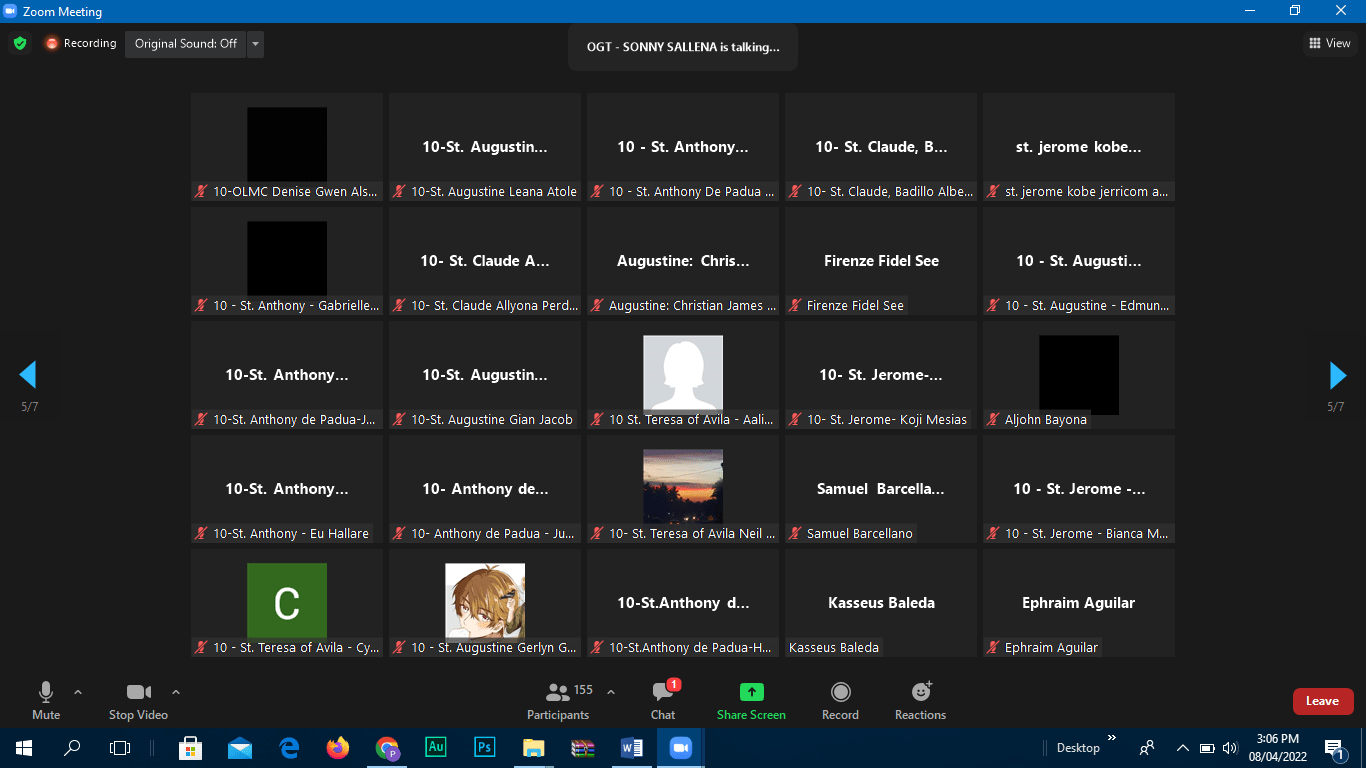This screenshot has height=768, width=1366.
Task: Click the red Leave button
Action: point(1322,701)
